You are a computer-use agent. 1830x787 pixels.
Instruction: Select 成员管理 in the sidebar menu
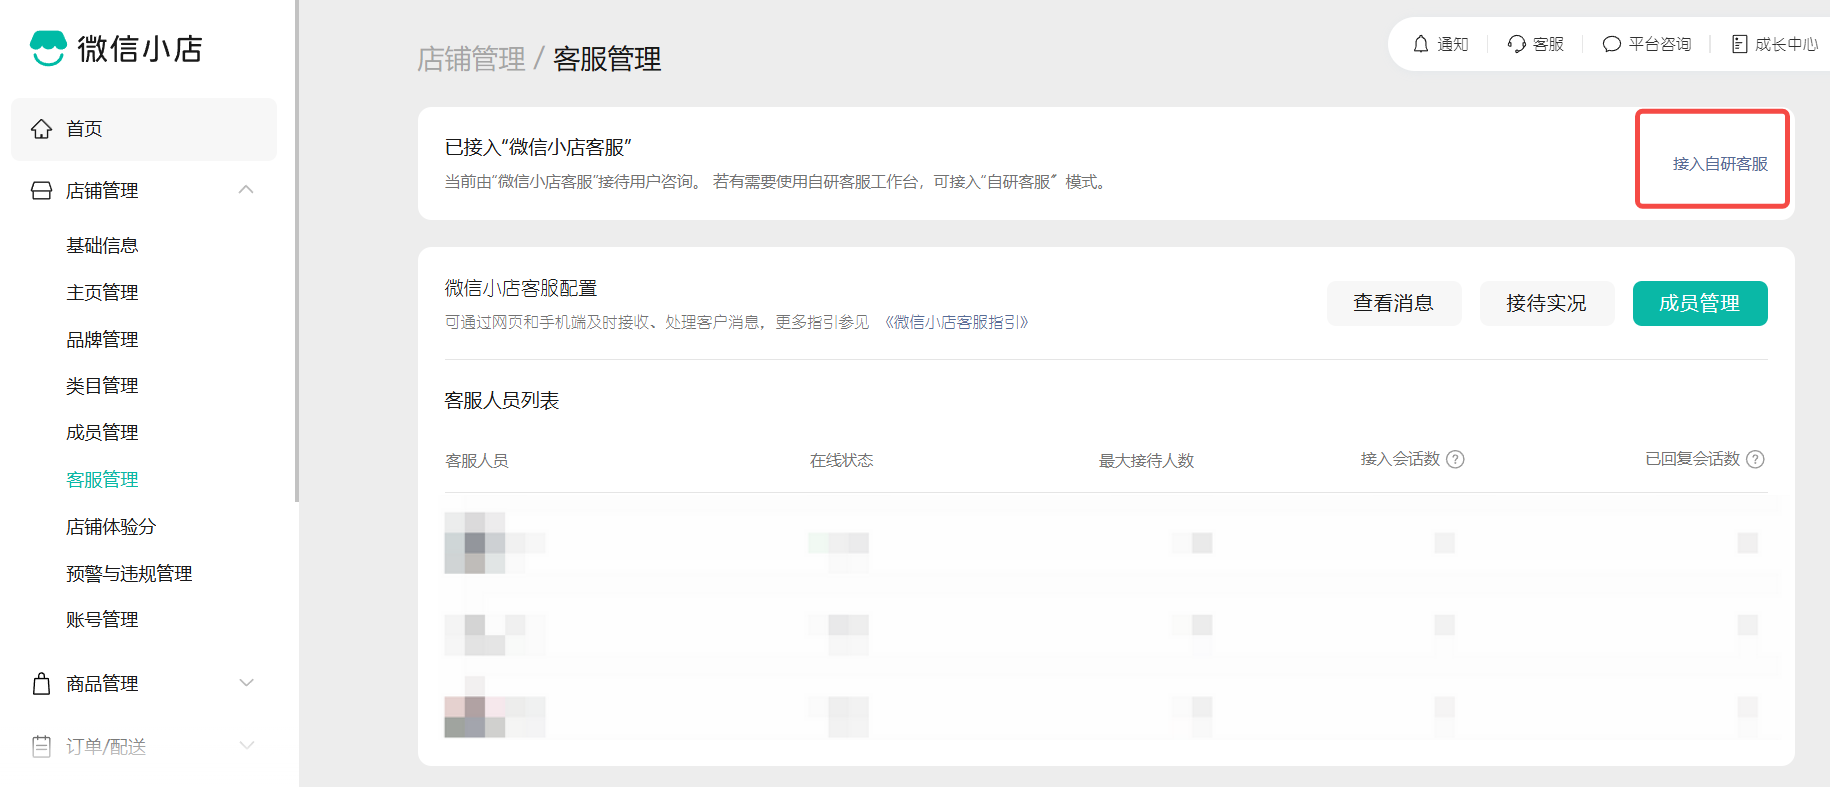[102, 432]
